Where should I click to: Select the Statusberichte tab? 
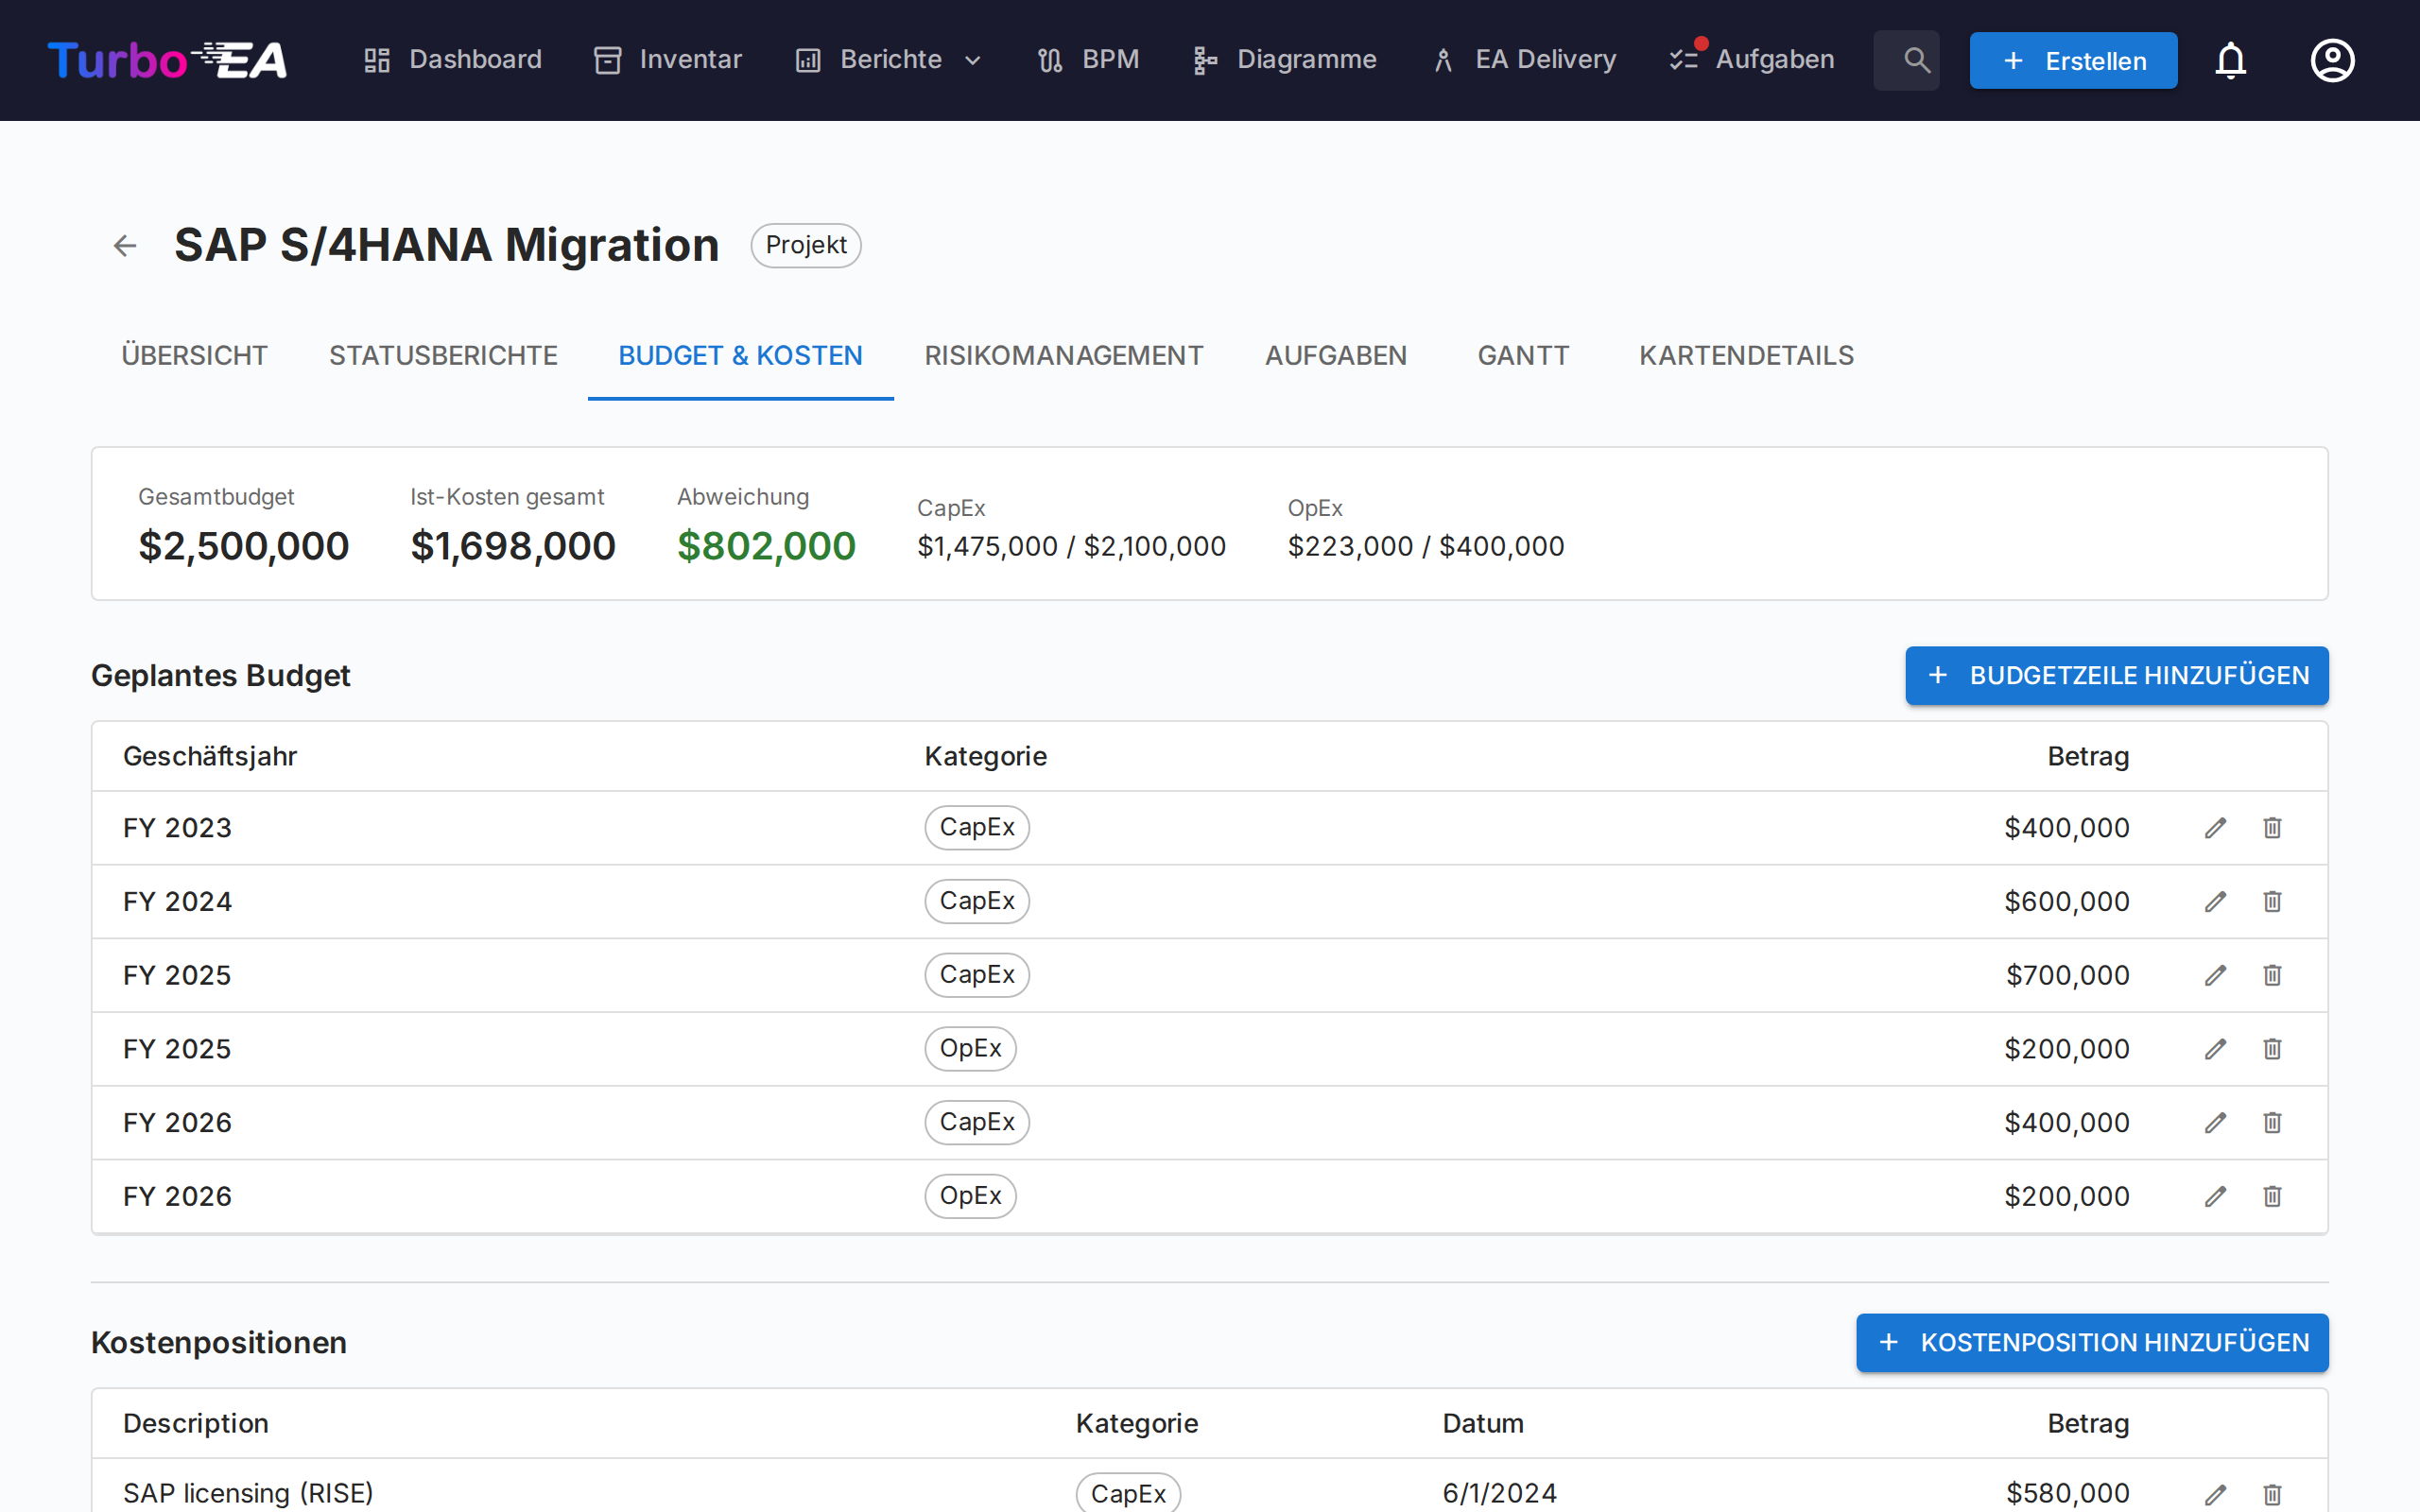[443, 356]
